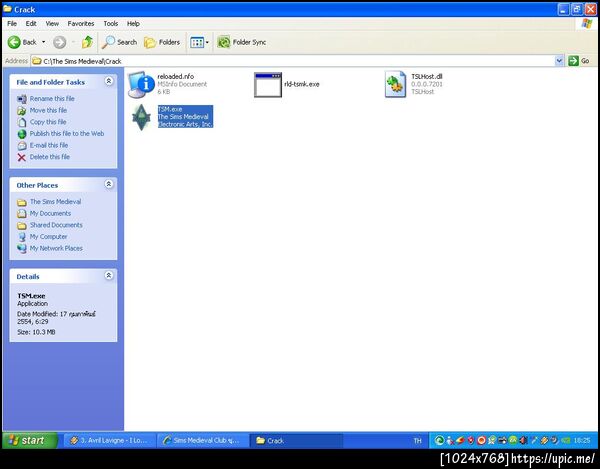Collapse the Details panel
Viewport: 600px width, 469px height.
point(109,275)
